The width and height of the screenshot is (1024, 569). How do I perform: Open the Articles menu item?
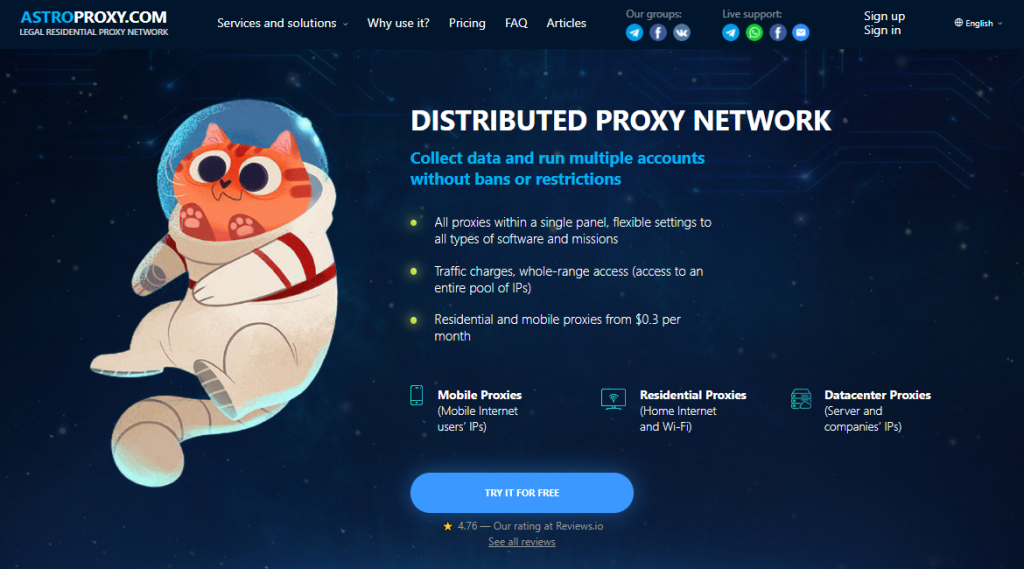[x=566, y=23]
